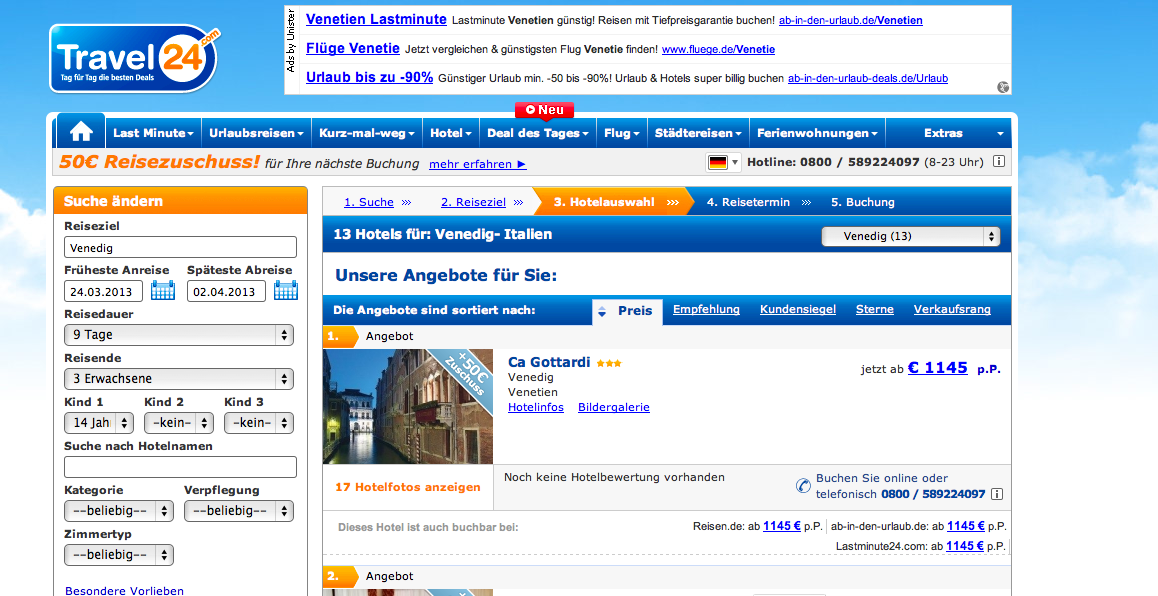Open the Reisende 3 Erwachsene dropdown
Viewport: 1158px width, 596px height.
click(179, 379)
